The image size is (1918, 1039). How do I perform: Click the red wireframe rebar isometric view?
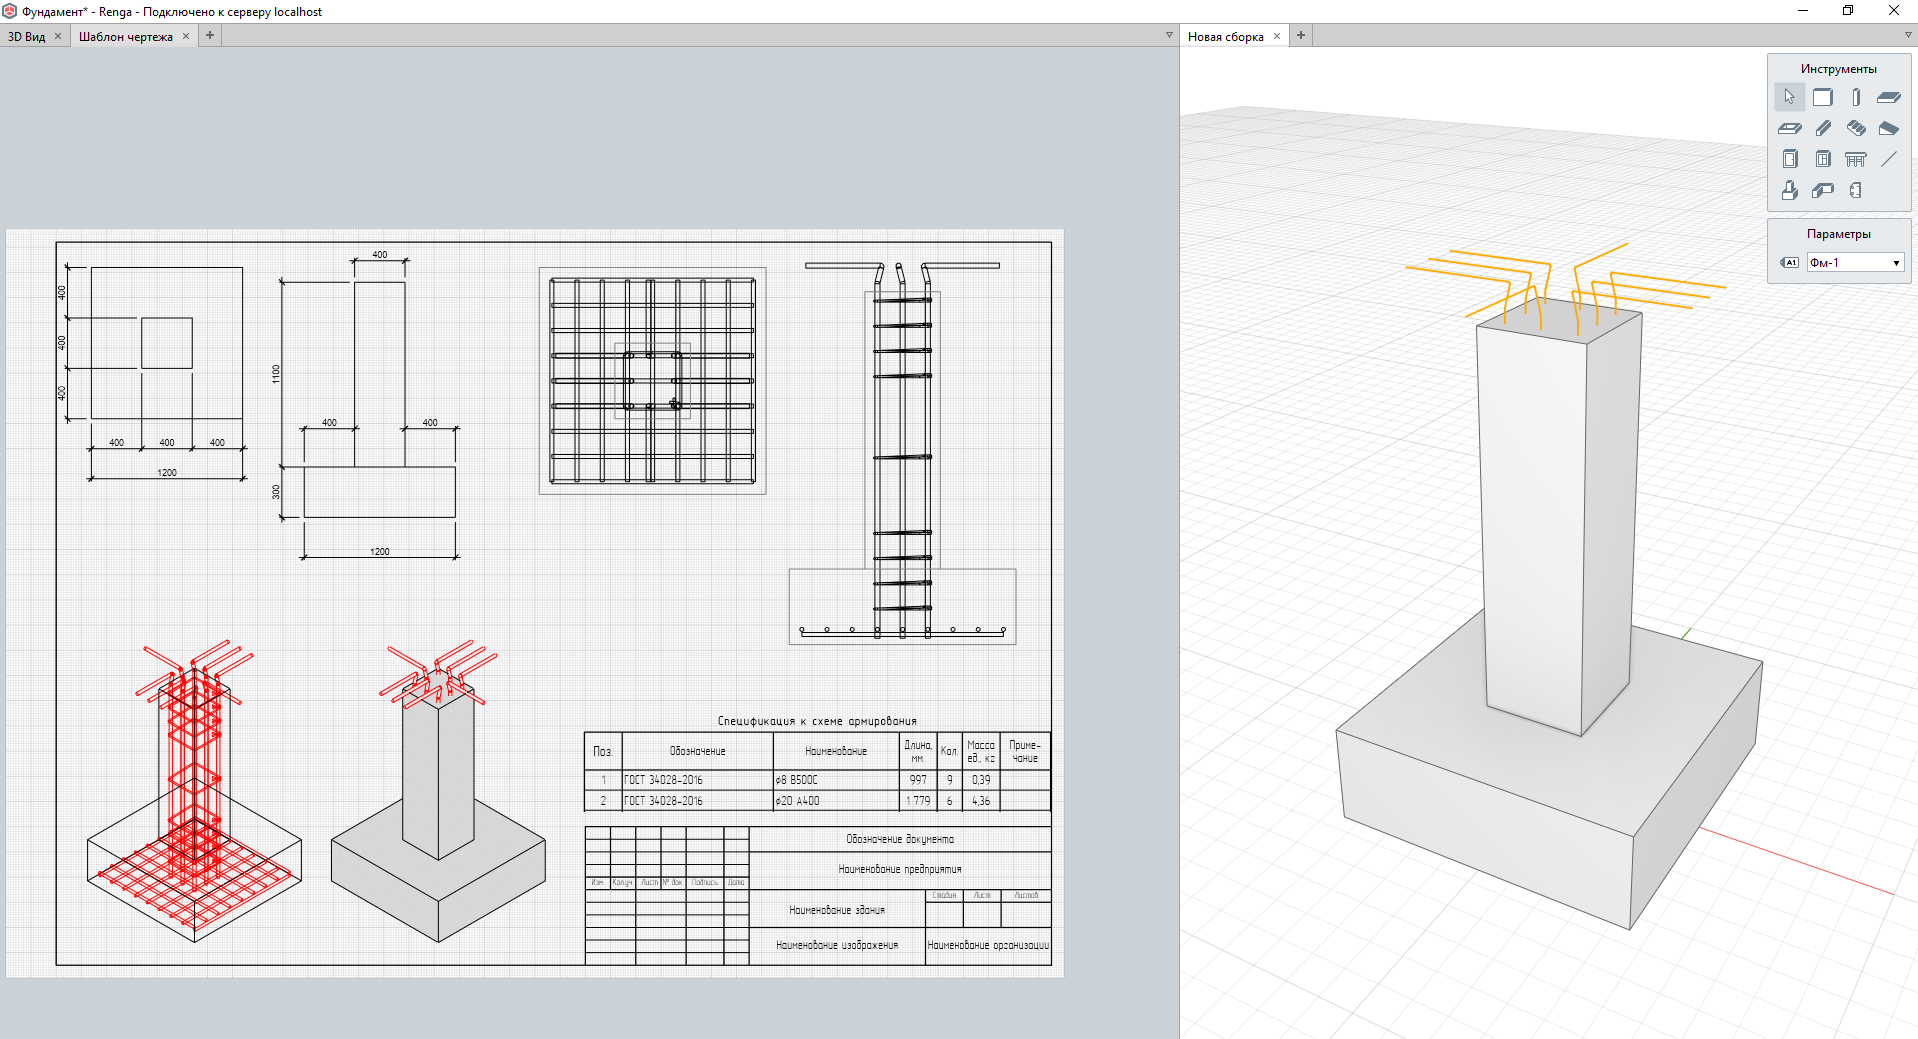(194, 790)
